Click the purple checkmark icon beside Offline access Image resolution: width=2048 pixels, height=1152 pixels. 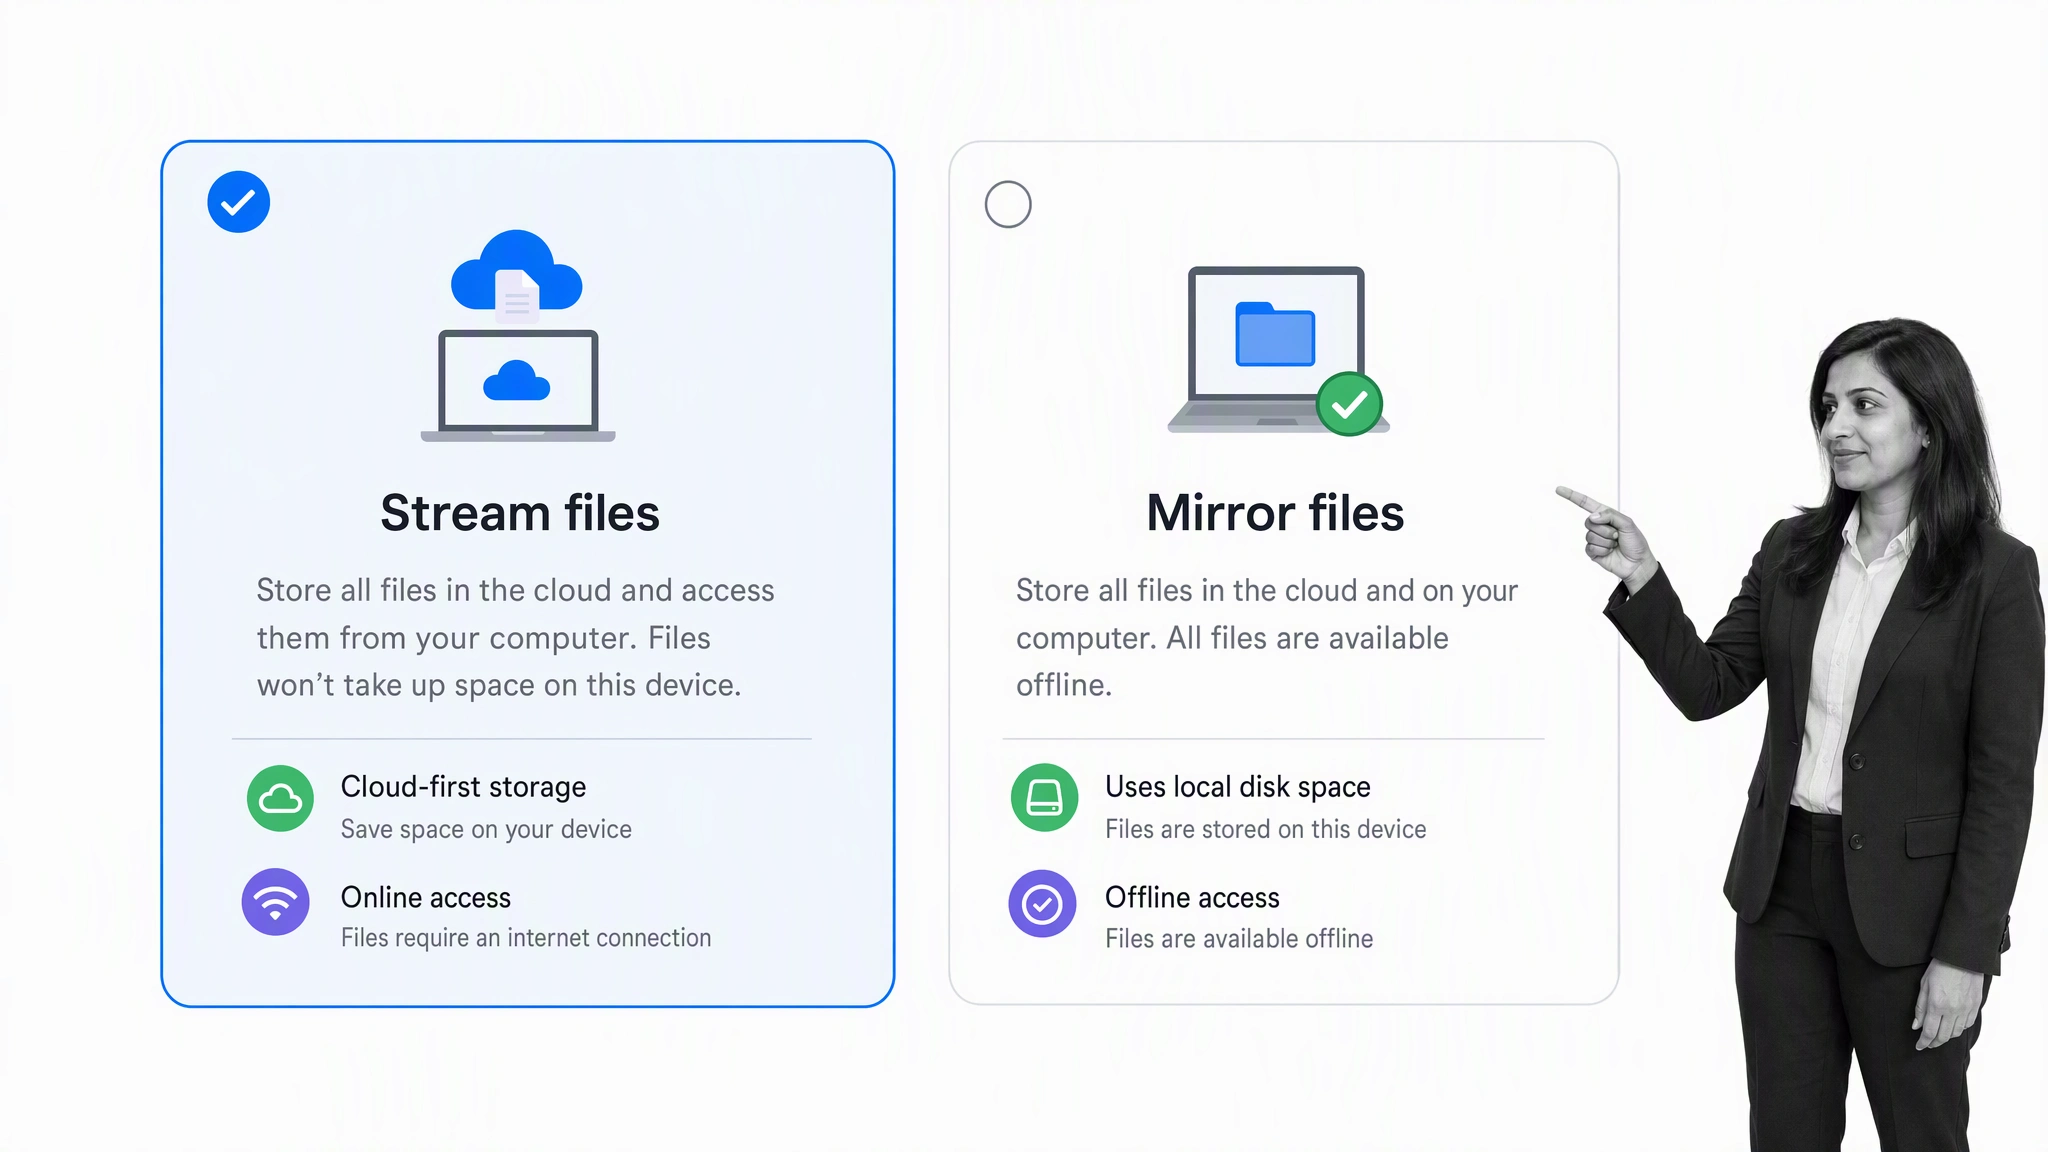pos(1042,903)
